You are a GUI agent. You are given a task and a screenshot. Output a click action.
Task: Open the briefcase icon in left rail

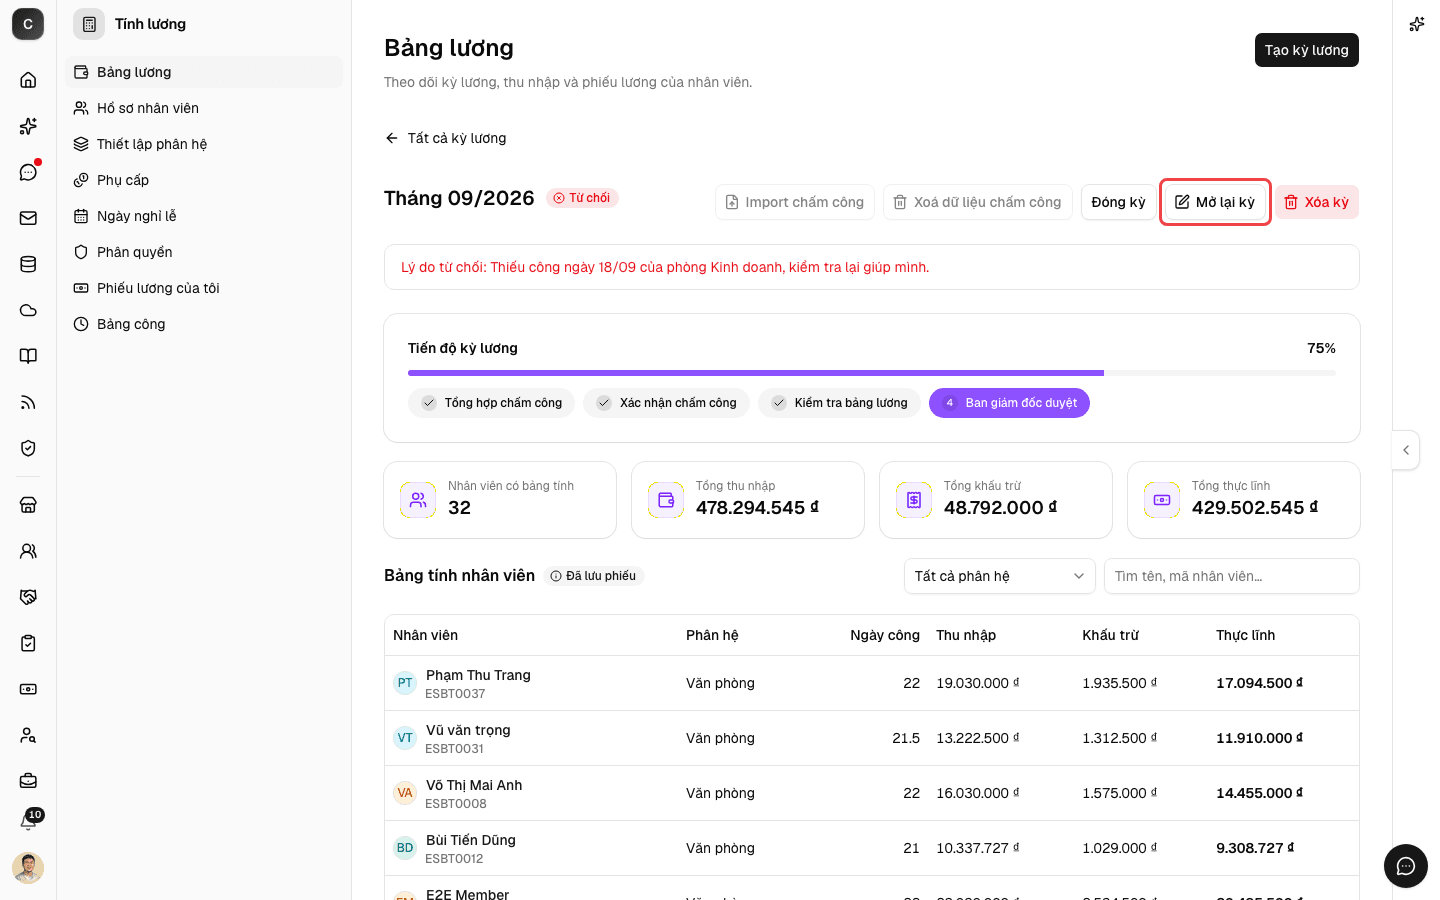pyautogui.click(x=28, y=780)
